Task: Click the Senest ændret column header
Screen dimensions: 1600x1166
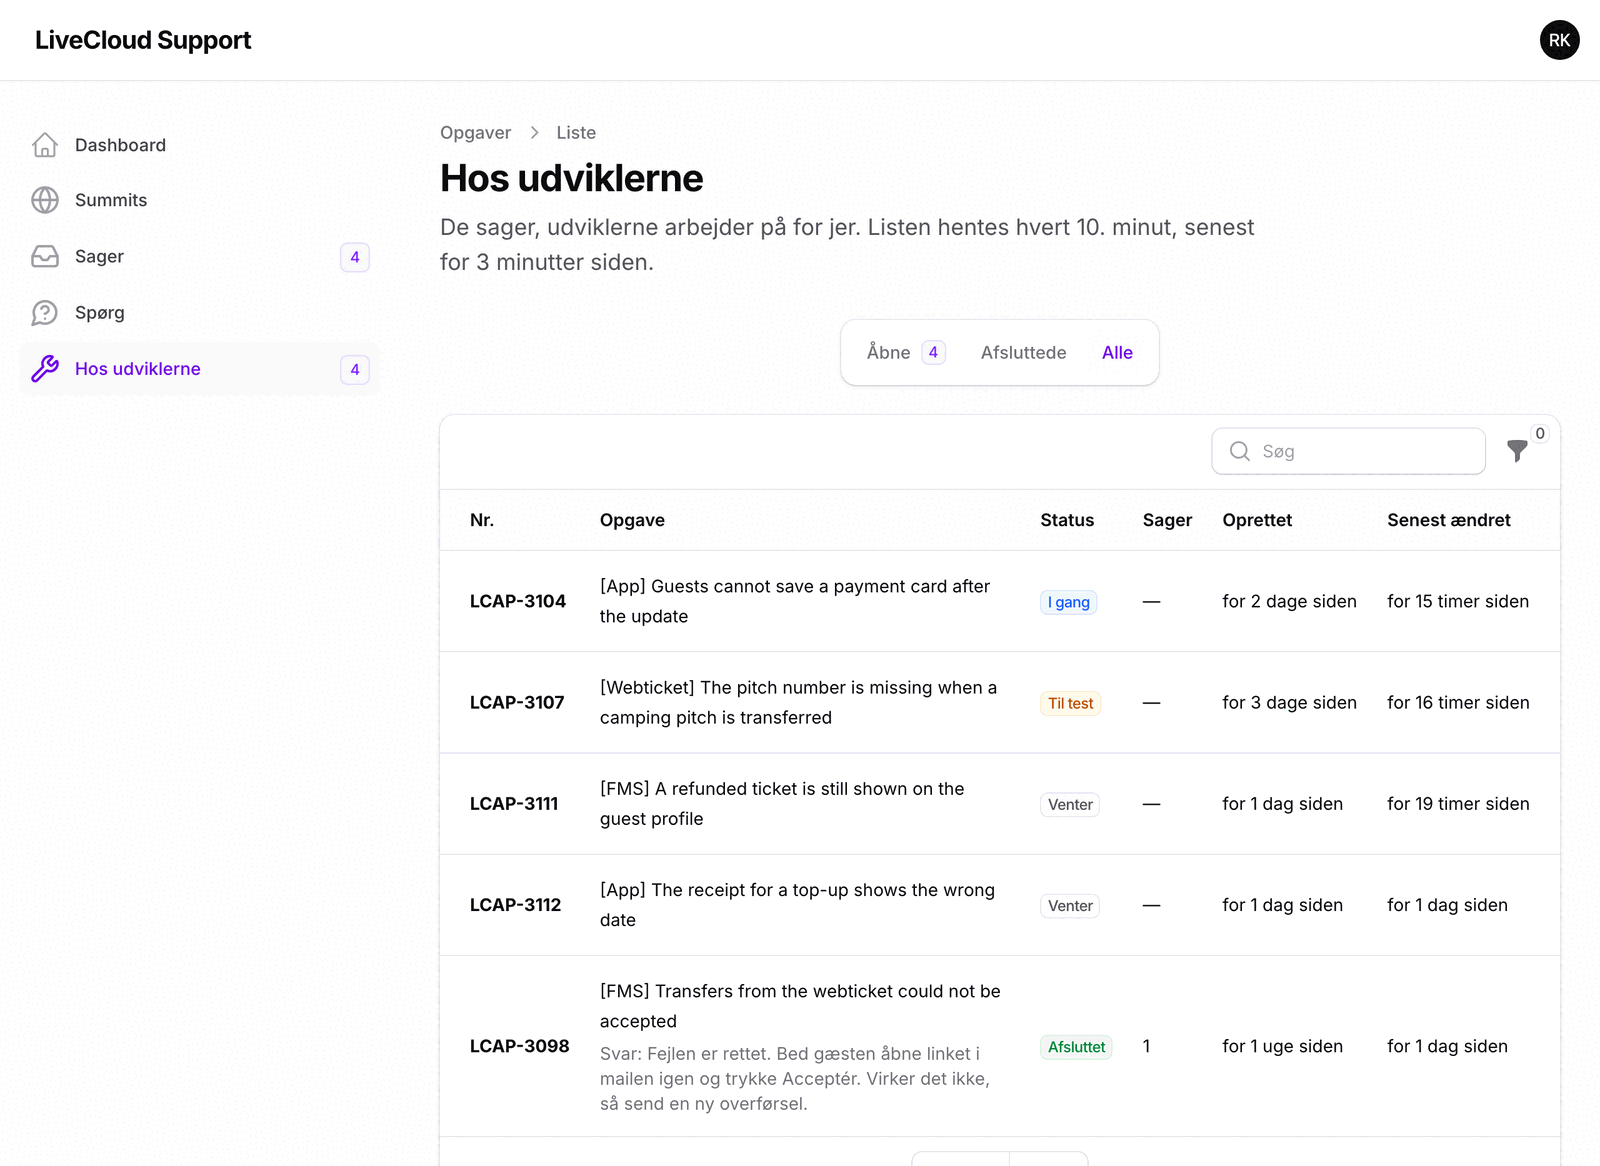Action: tap(1448, 520)
